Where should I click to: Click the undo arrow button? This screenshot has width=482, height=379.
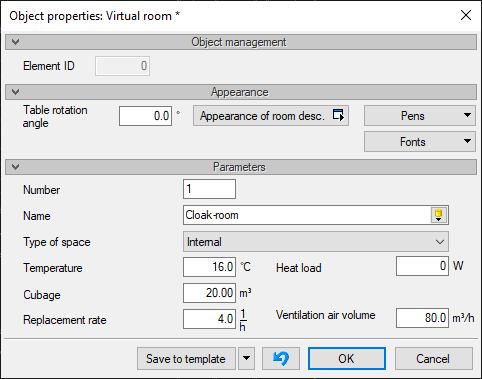(x=281, y=359)
